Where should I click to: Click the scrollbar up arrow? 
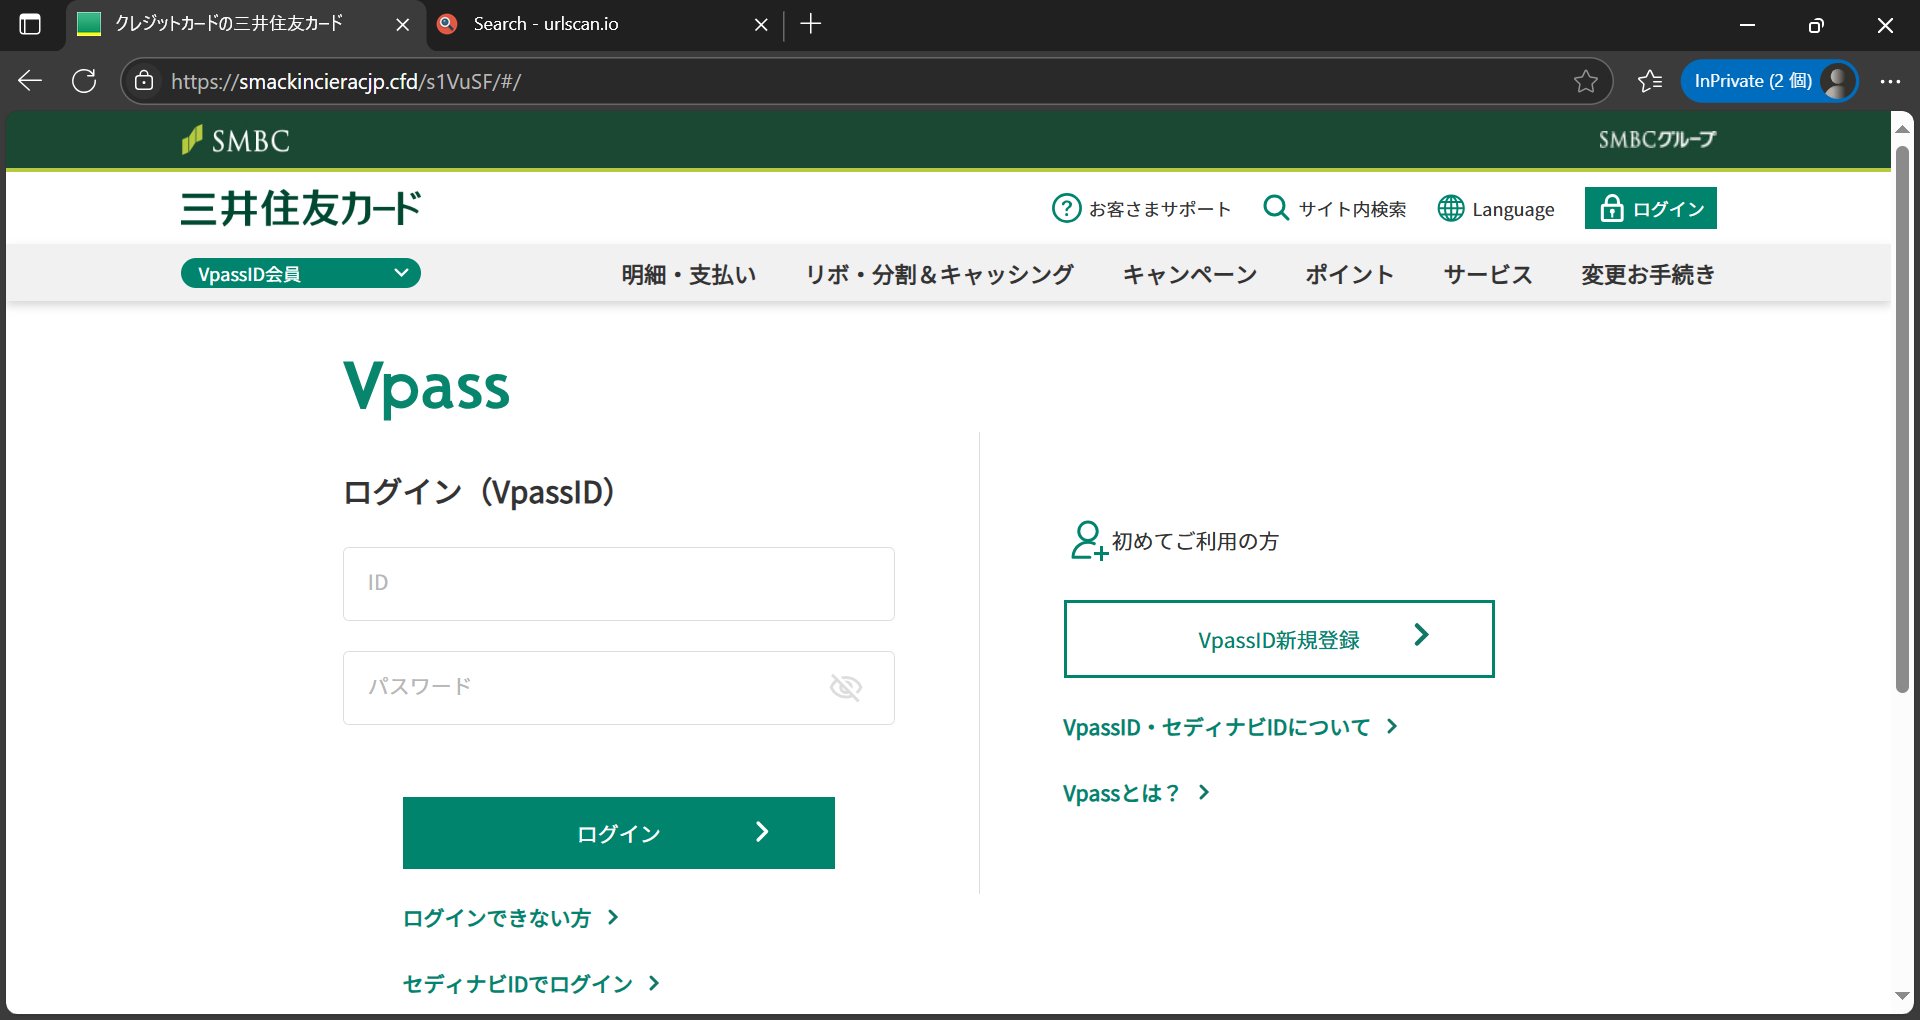pos(1902,128)
